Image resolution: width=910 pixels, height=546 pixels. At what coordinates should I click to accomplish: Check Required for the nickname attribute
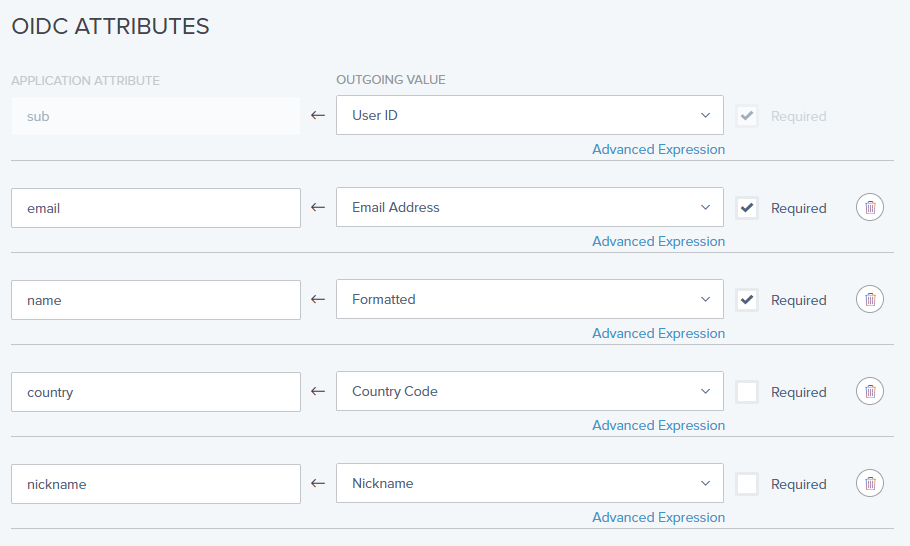(x=747, y=484)
